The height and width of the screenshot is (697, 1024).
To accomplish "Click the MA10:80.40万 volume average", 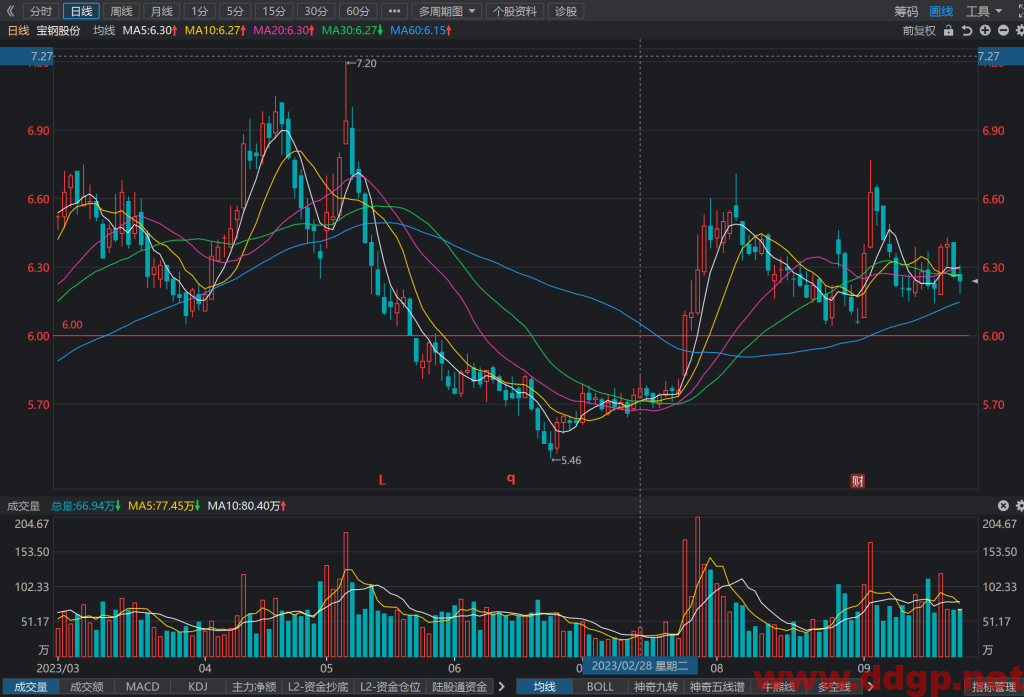I will [x=247, y=506].
